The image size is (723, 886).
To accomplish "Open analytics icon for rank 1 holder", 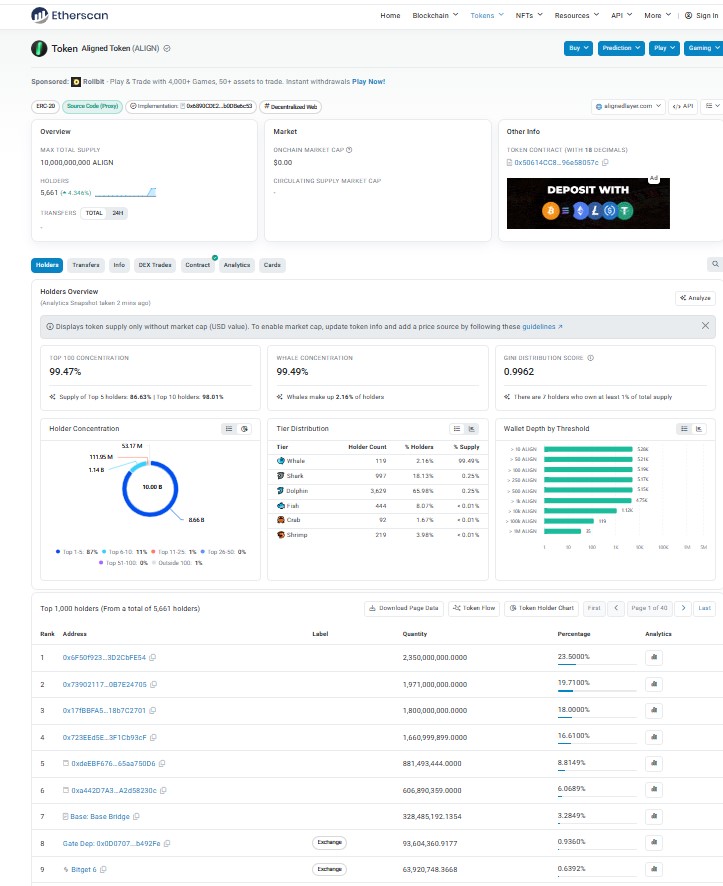I will pyautogui.click(x=654, y=657).
